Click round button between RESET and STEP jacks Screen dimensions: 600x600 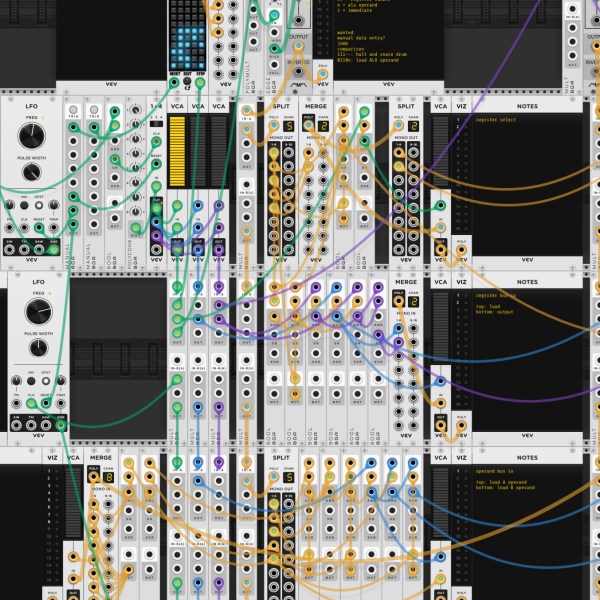pos(187,81)
